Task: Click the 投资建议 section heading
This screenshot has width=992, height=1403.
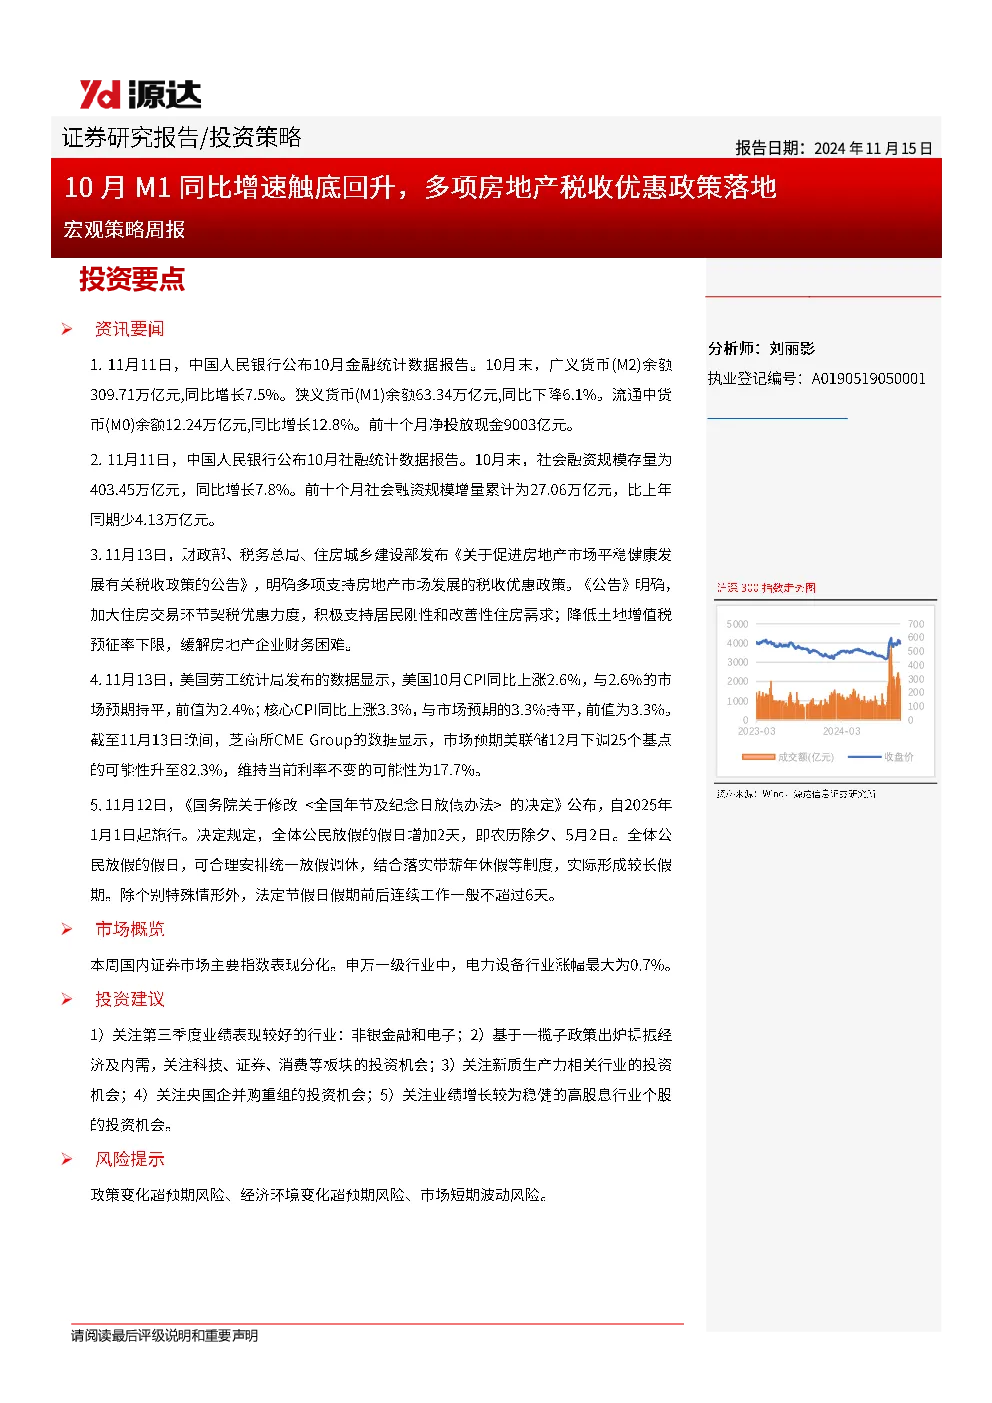Action: click(x=129, y=999)
